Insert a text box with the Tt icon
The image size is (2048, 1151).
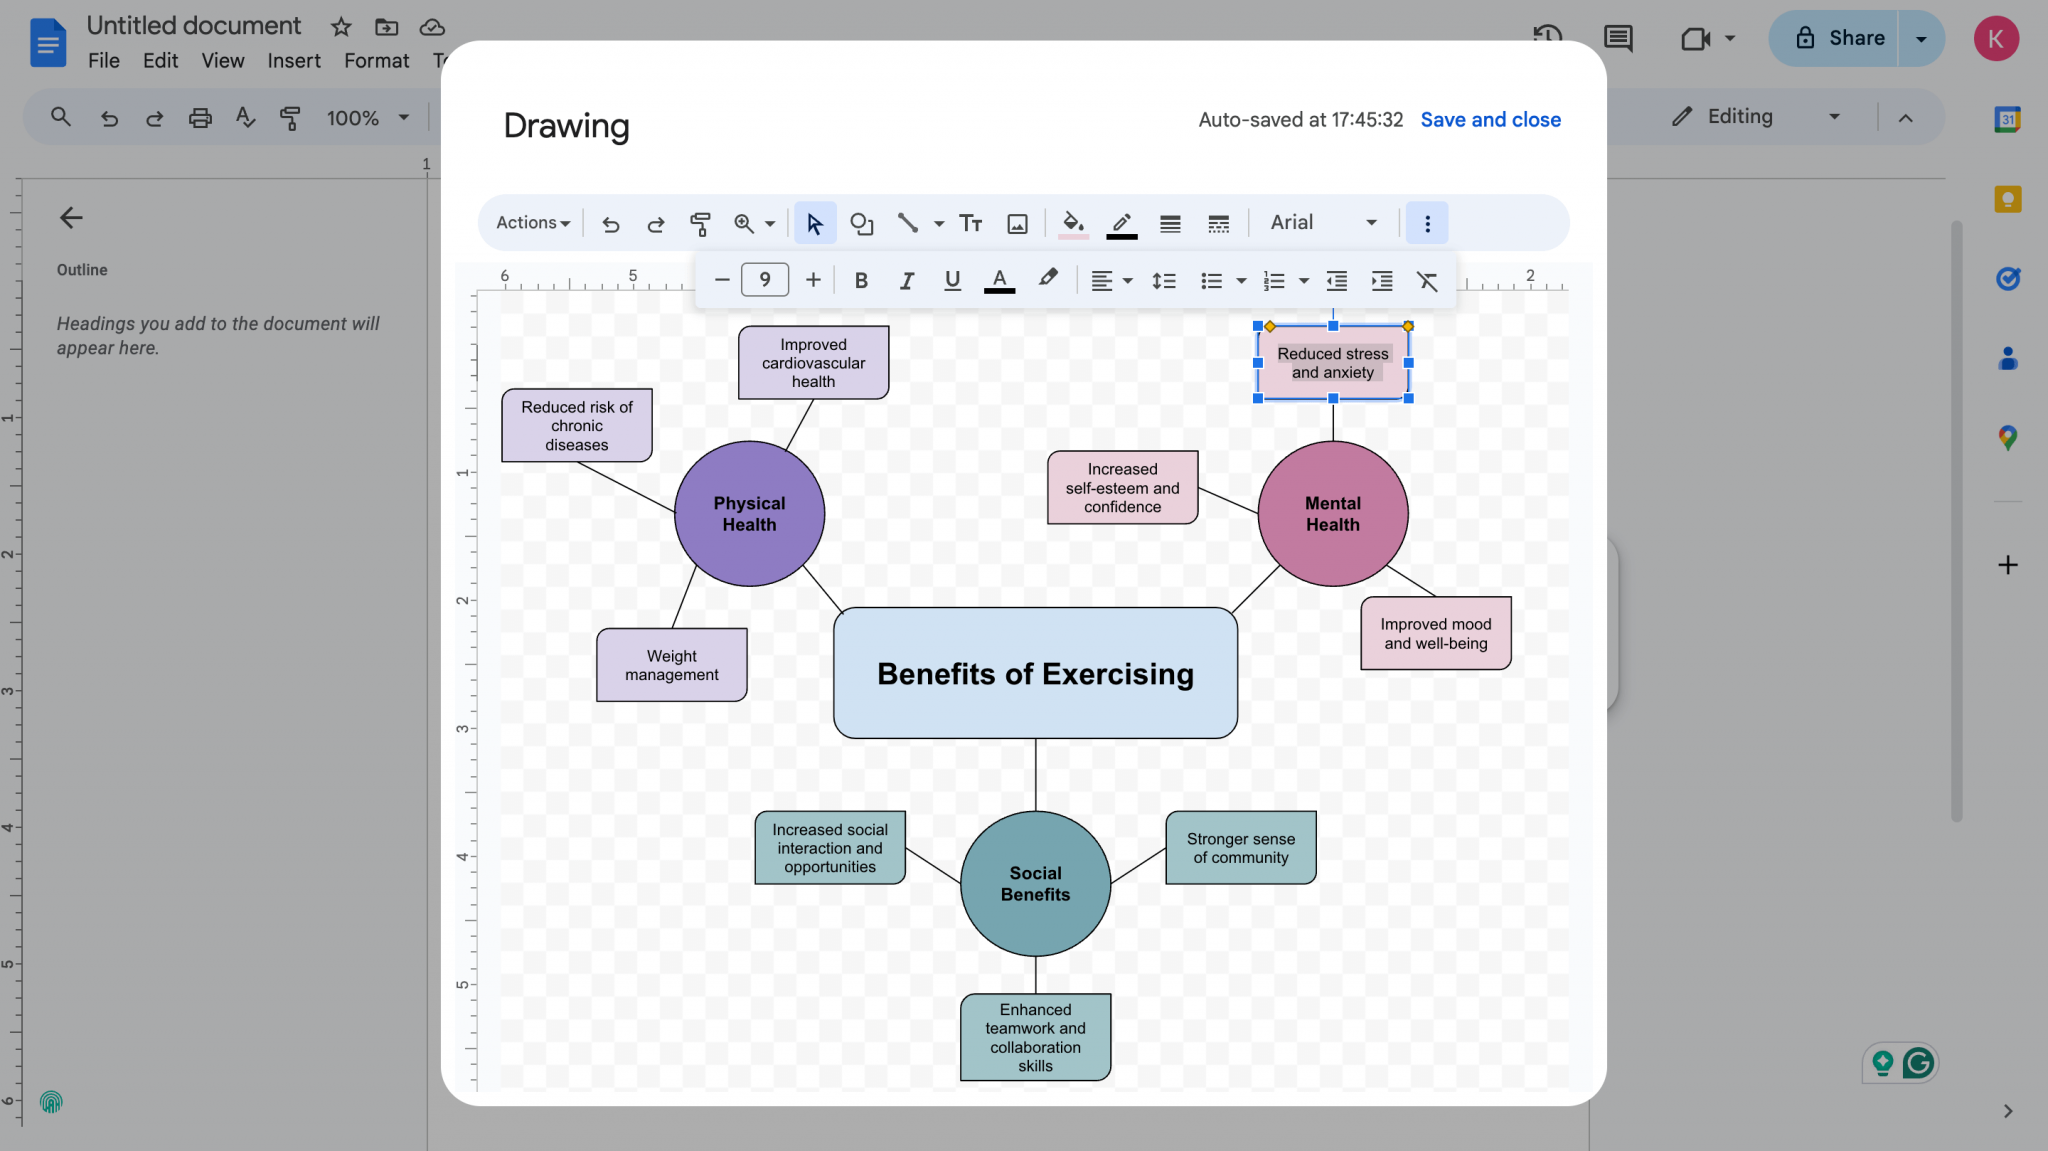coord(969,223)
